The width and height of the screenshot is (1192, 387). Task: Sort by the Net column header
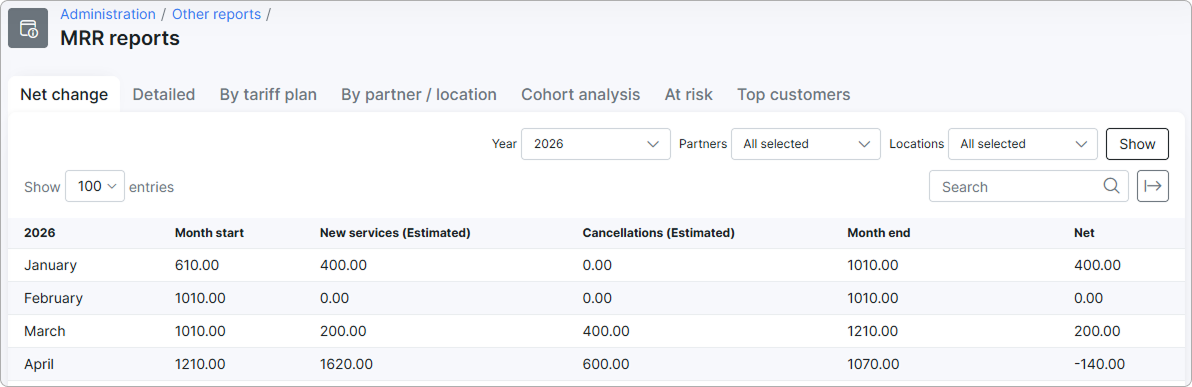(1084, 233)
